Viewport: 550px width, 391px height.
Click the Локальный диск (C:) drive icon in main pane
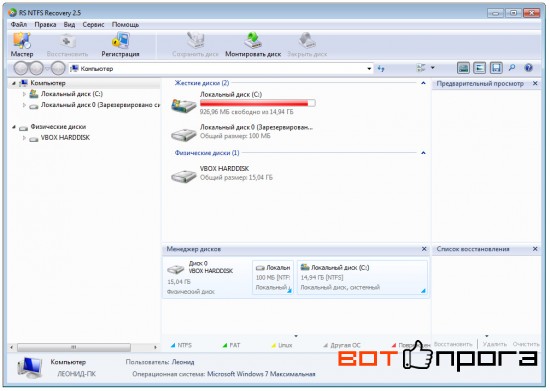183,105
